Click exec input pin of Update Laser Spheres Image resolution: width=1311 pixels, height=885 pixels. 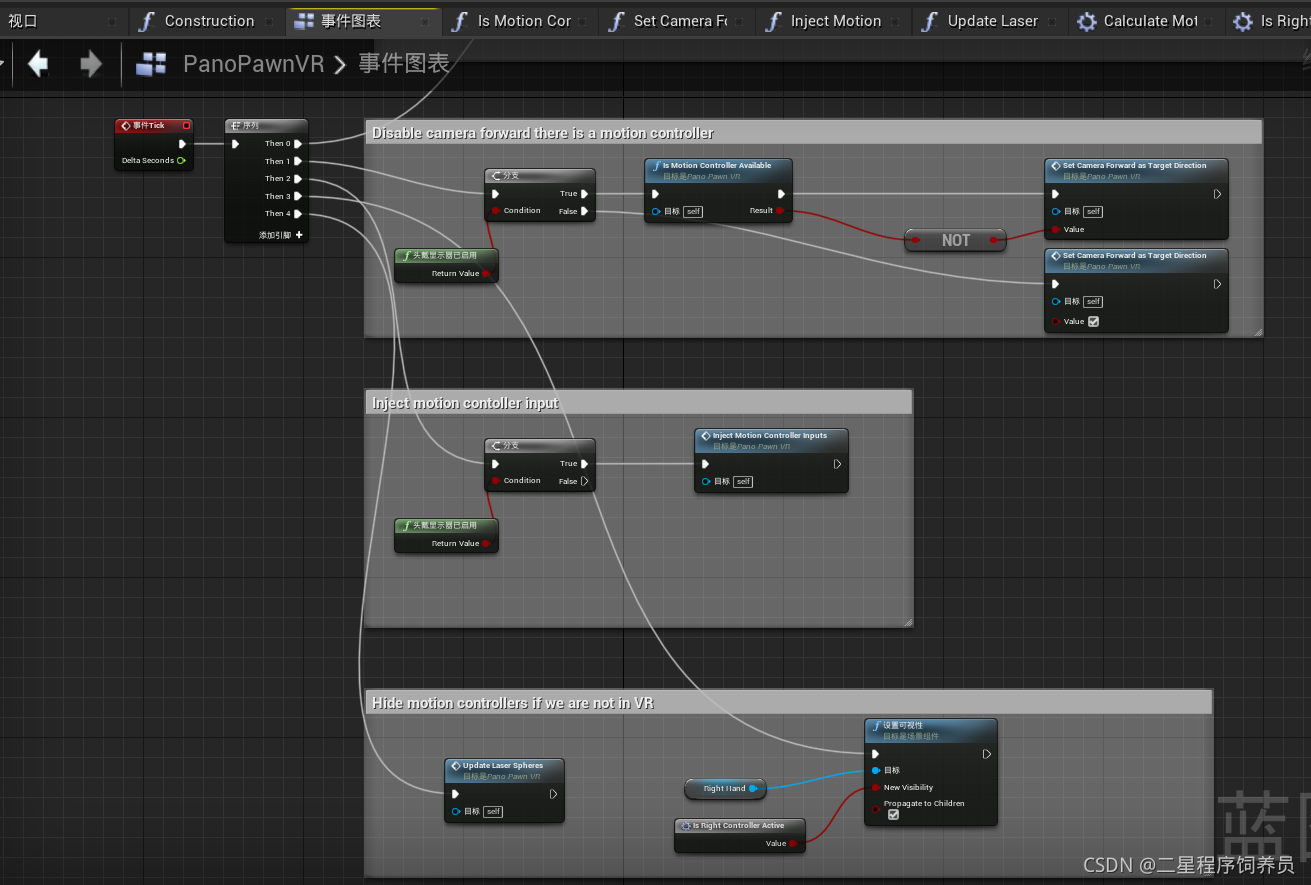(455, 794)
